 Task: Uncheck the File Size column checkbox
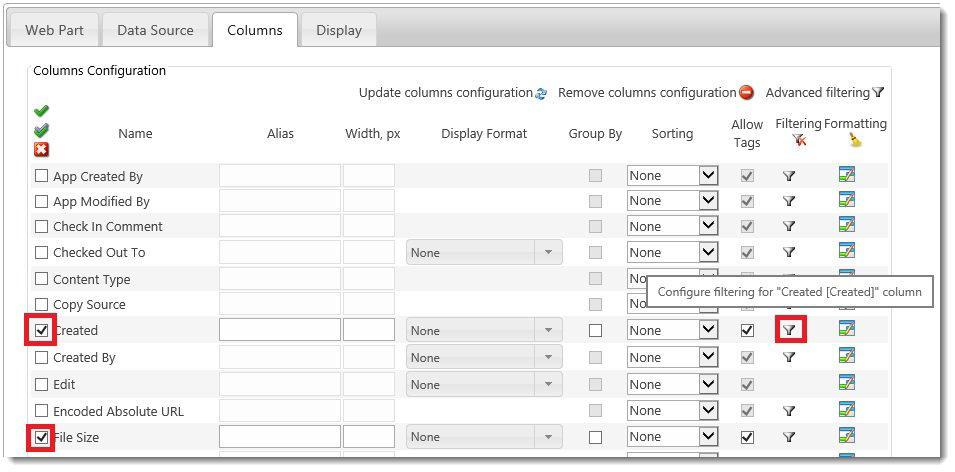(41, 437)
